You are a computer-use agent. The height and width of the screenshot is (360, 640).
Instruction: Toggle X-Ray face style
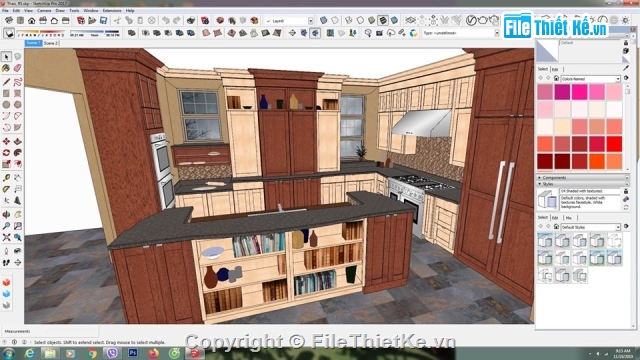[x=323, y=20]
